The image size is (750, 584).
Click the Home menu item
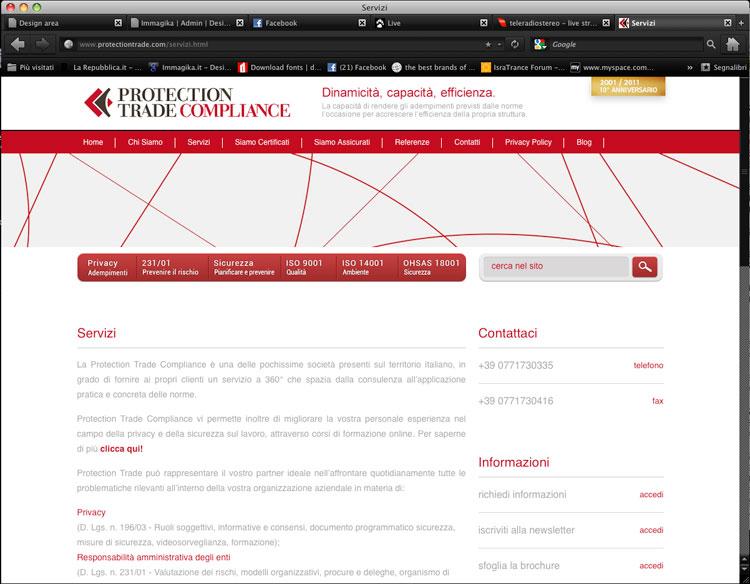click(93, 142)
